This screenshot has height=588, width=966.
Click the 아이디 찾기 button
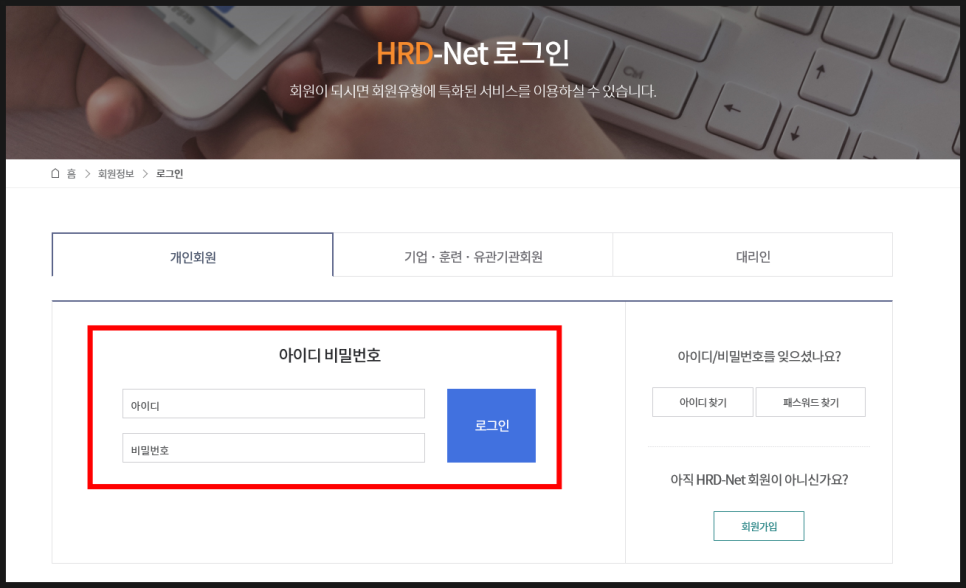click(703, 402)
